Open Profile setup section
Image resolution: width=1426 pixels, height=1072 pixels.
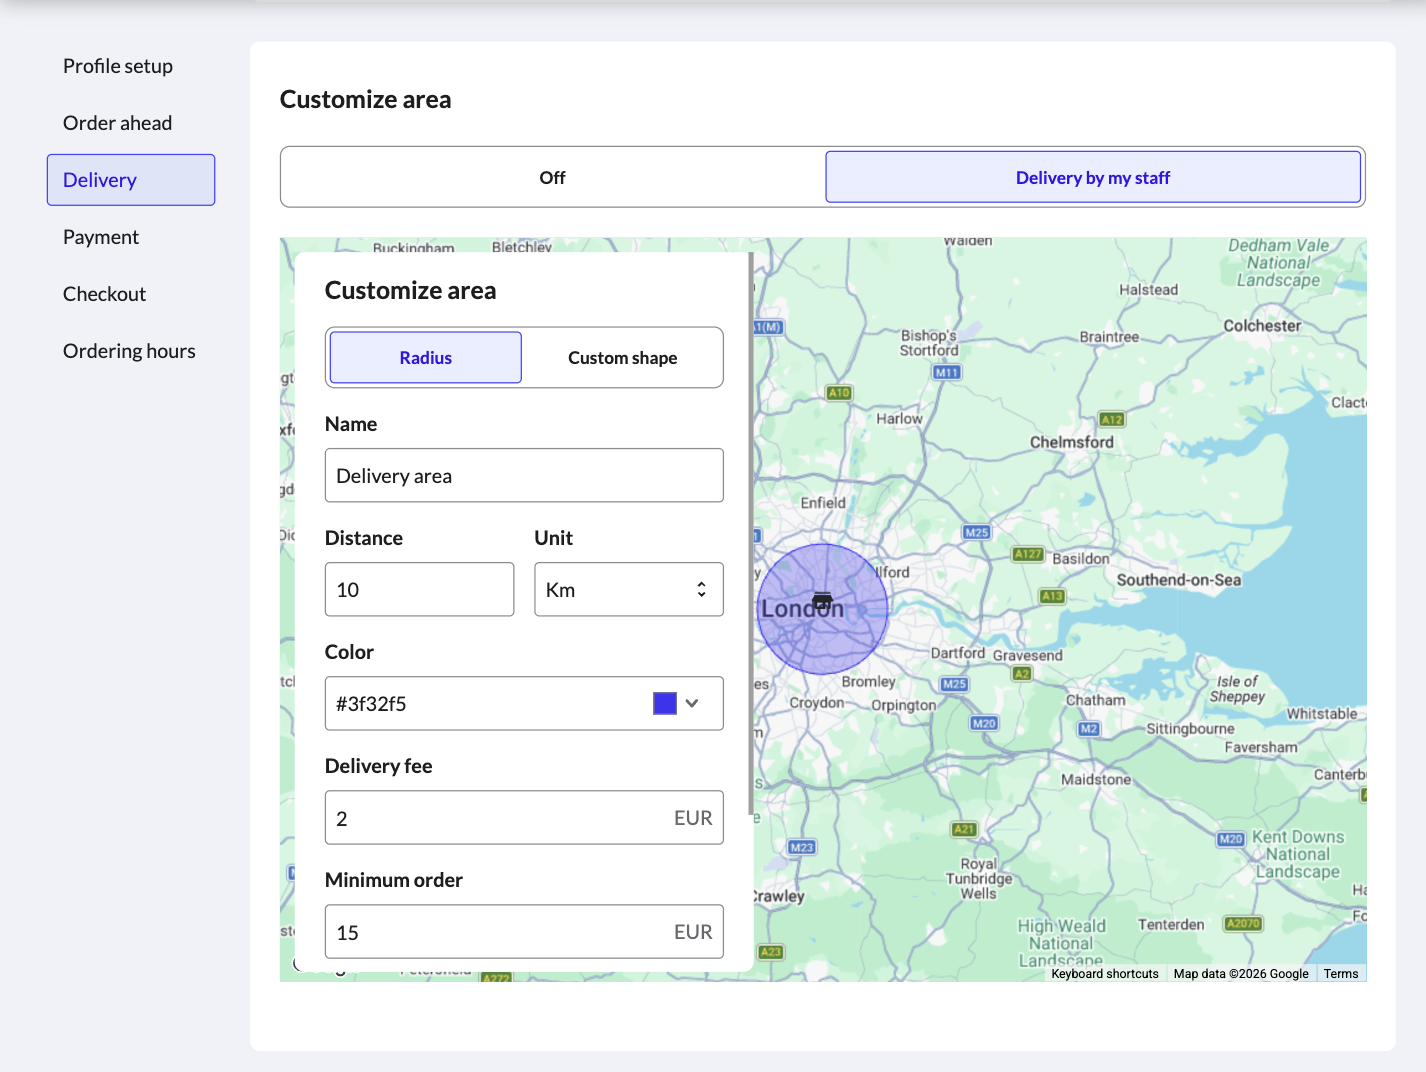(118, 66)
